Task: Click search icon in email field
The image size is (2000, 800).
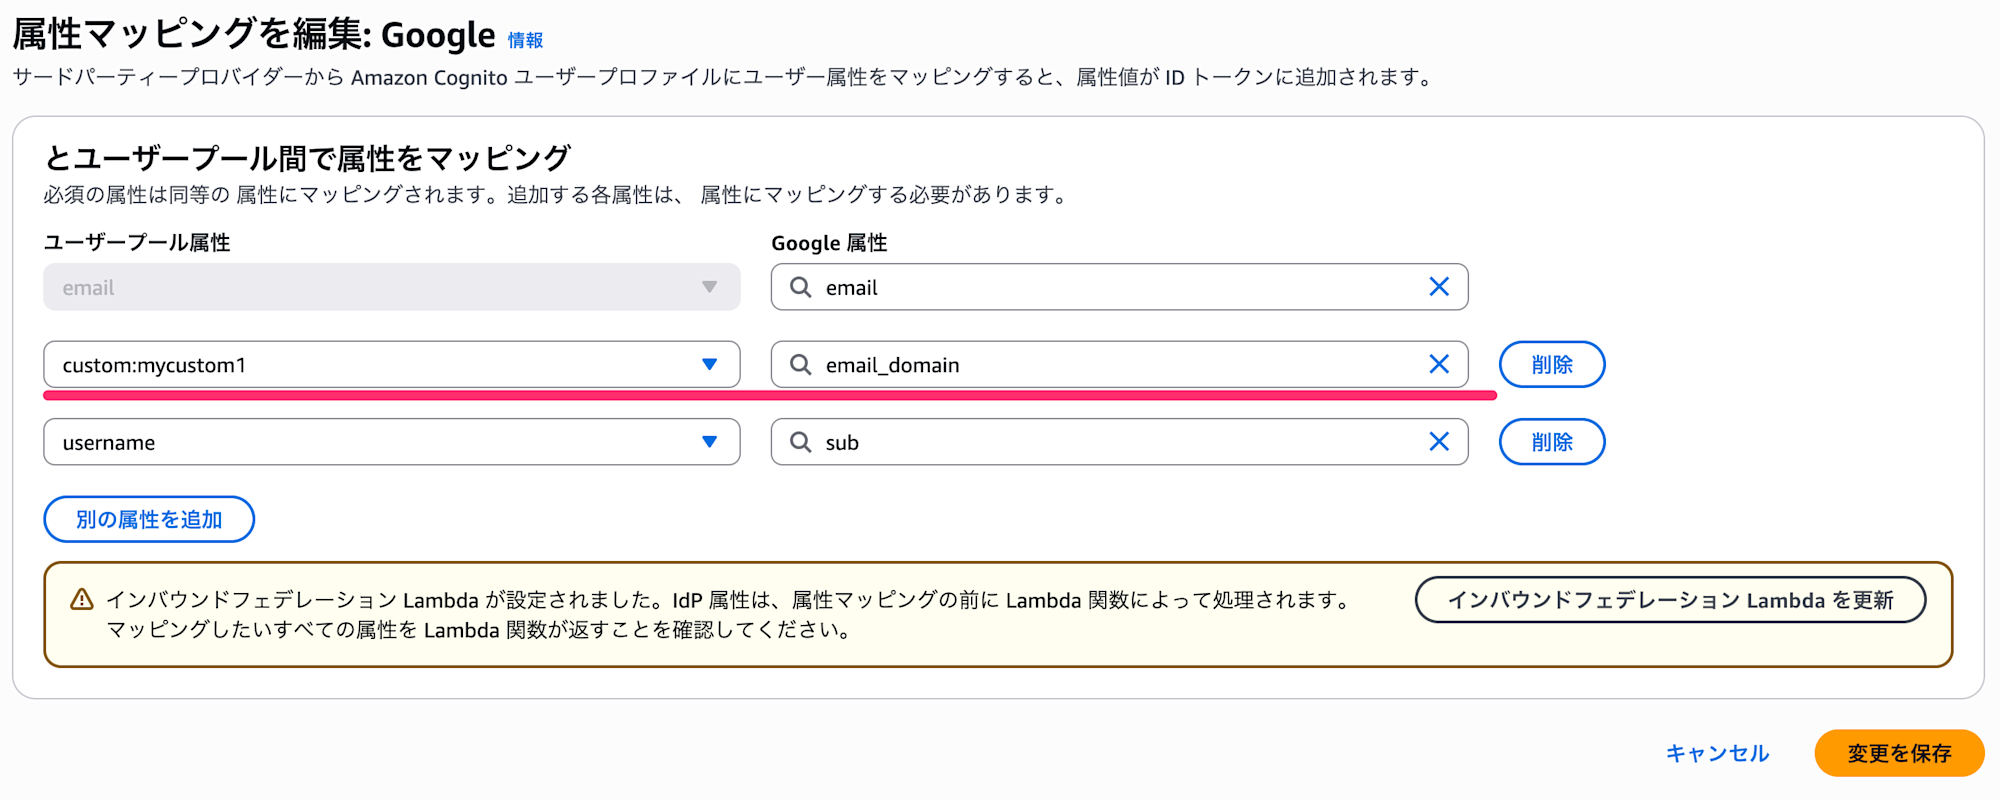Action: tap(800, 287)
